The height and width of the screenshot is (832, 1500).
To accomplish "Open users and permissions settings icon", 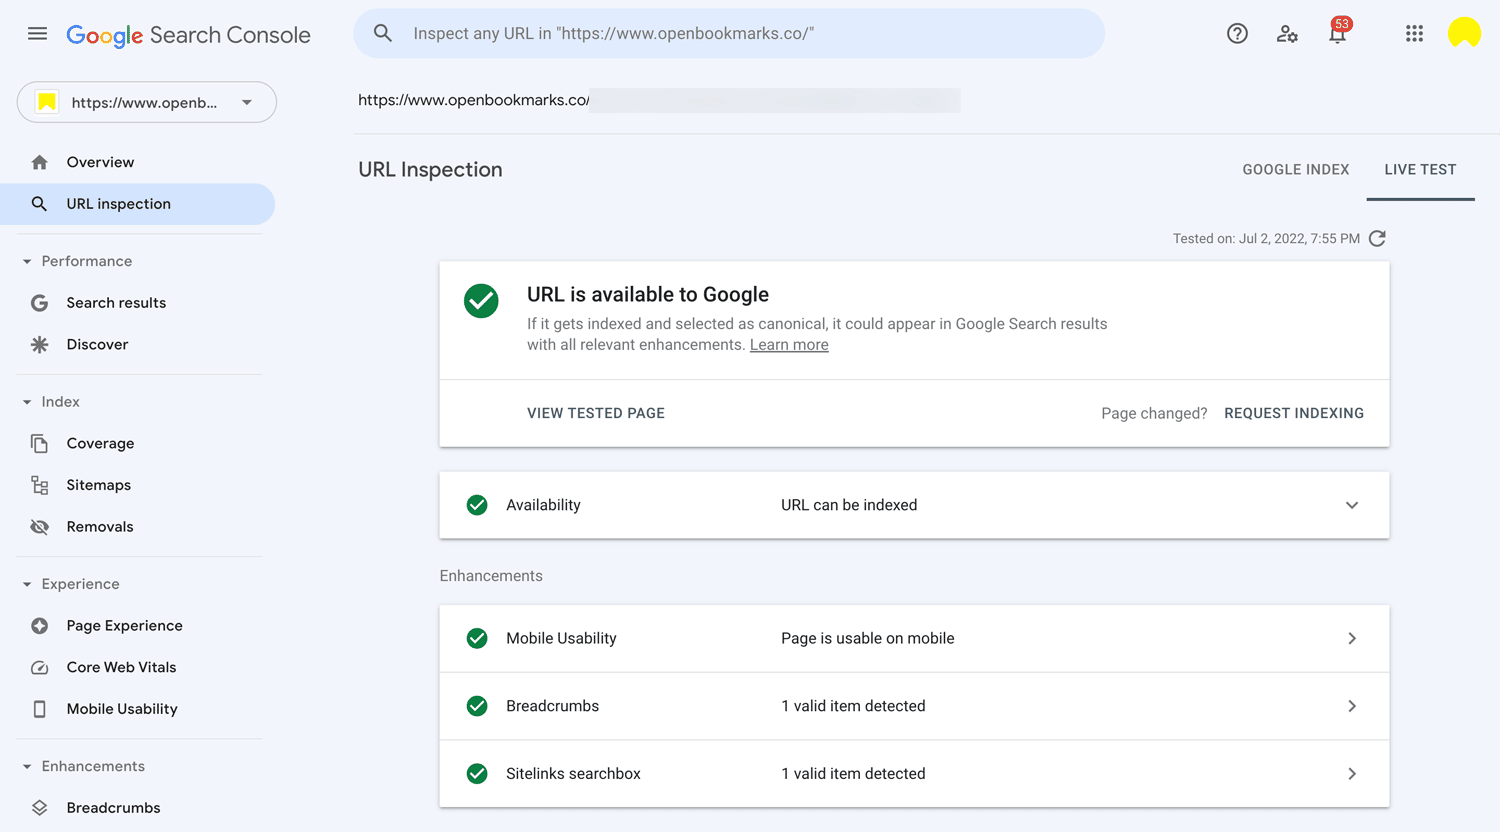I will (1287, 34).
